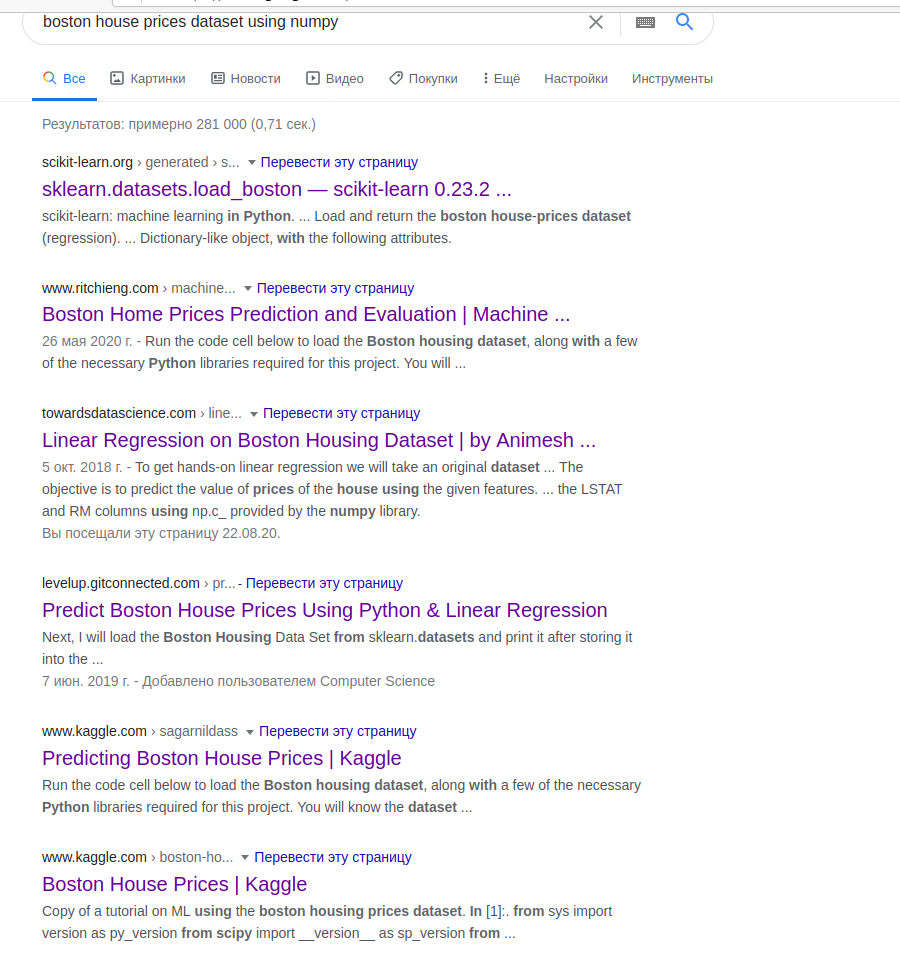The height and width of the screenshot is (955, 900).
Task: Open Boston Home Prices Prediction and Evaluation result
Action: (x=306, y=314)
